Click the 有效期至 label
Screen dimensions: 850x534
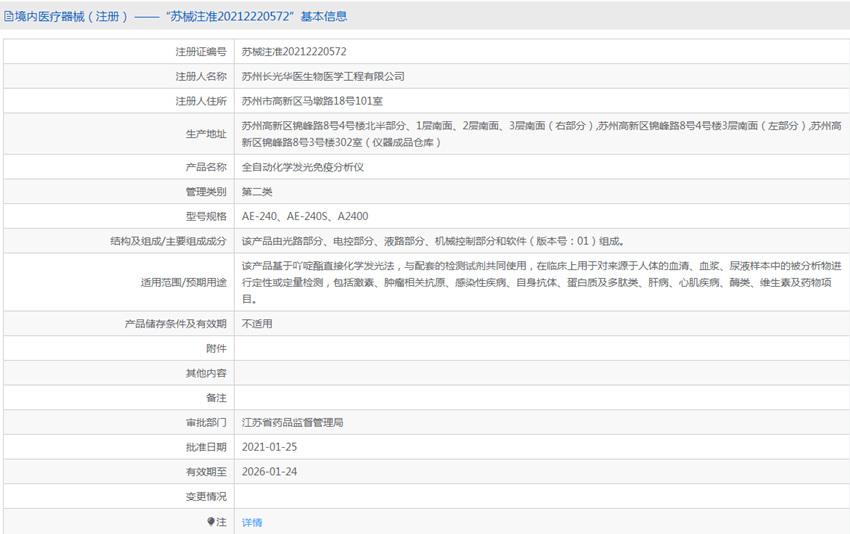click(206, 472)
